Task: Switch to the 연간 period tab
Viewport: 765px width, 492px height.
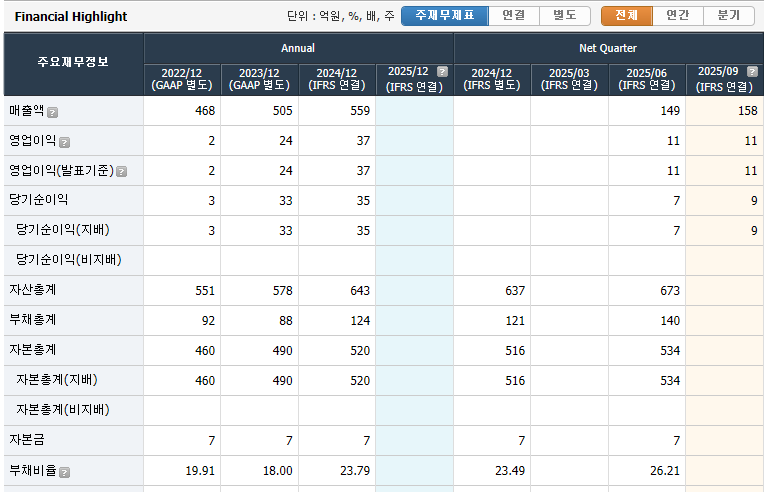Action: (x=678, y=16)
